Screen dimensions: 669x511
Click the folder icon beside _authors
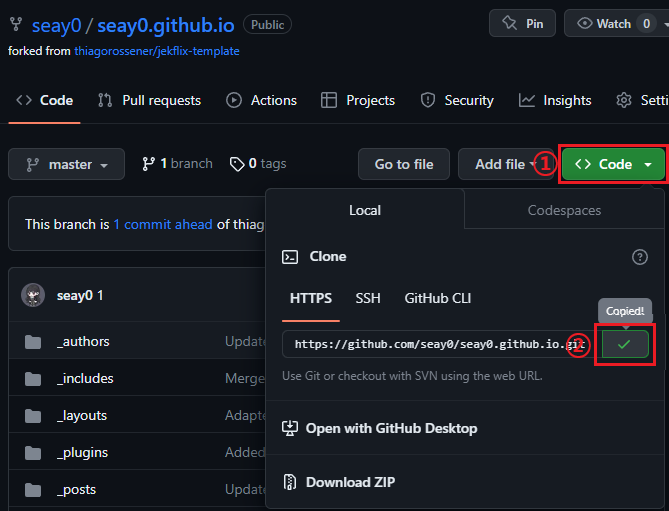33,342
